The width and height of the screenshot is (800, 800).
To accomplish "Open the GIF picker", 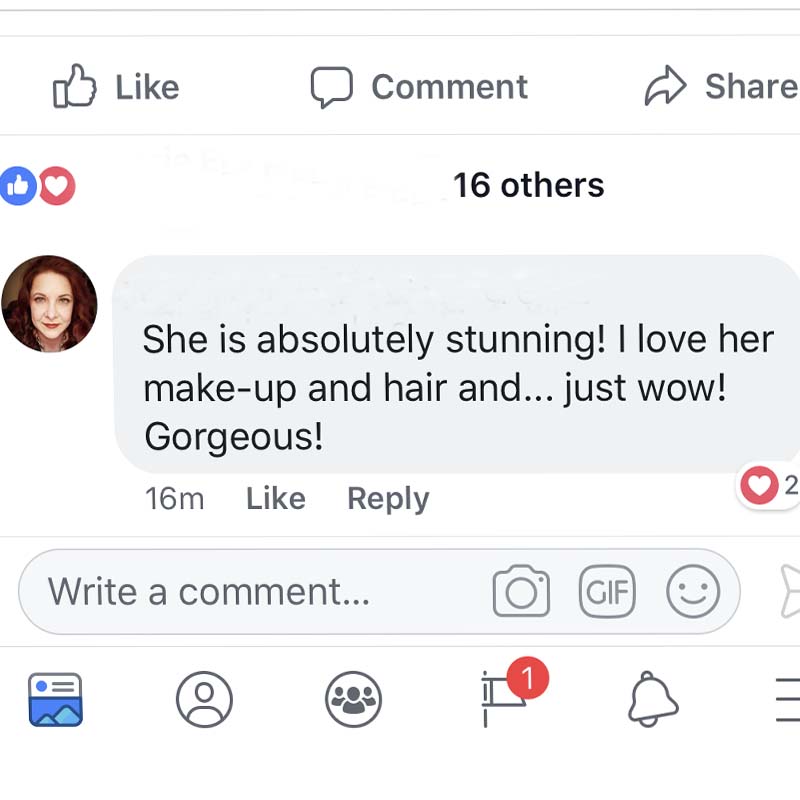I will [607, 592].
